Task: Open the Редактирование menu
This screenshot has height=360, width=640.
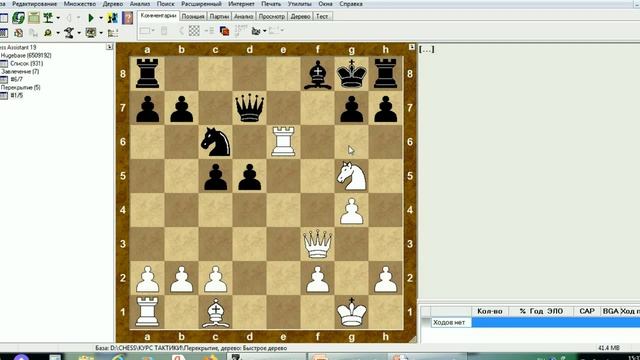Action: point(34,4)
